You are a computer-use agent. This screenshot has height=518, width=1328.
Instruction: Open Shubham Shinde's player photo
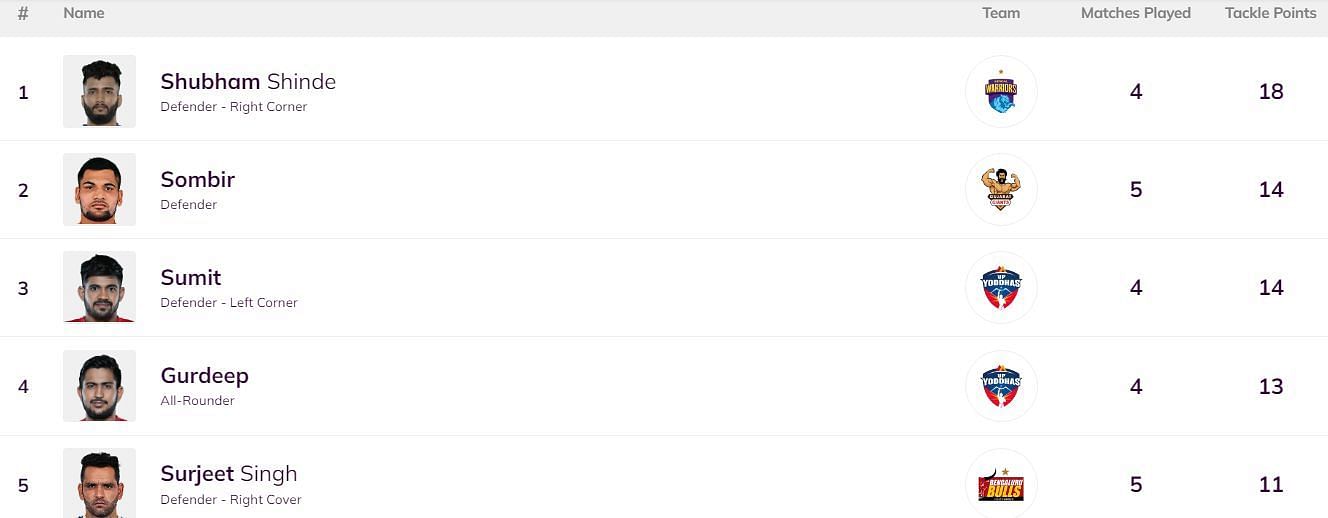click(x=99, y=91)
